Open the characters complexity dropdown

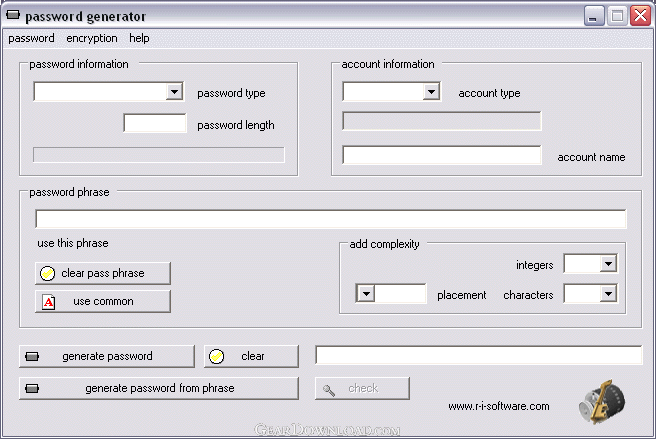[608, 294]
